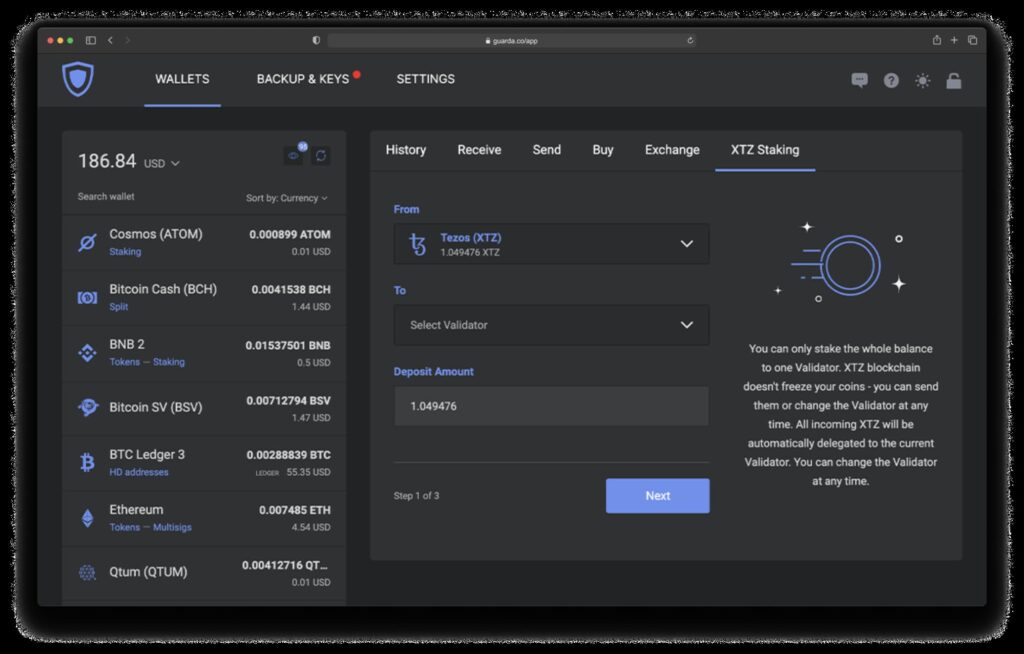Open the chat support icon
Screen dimensions: 1024x654
pos(859,80)
